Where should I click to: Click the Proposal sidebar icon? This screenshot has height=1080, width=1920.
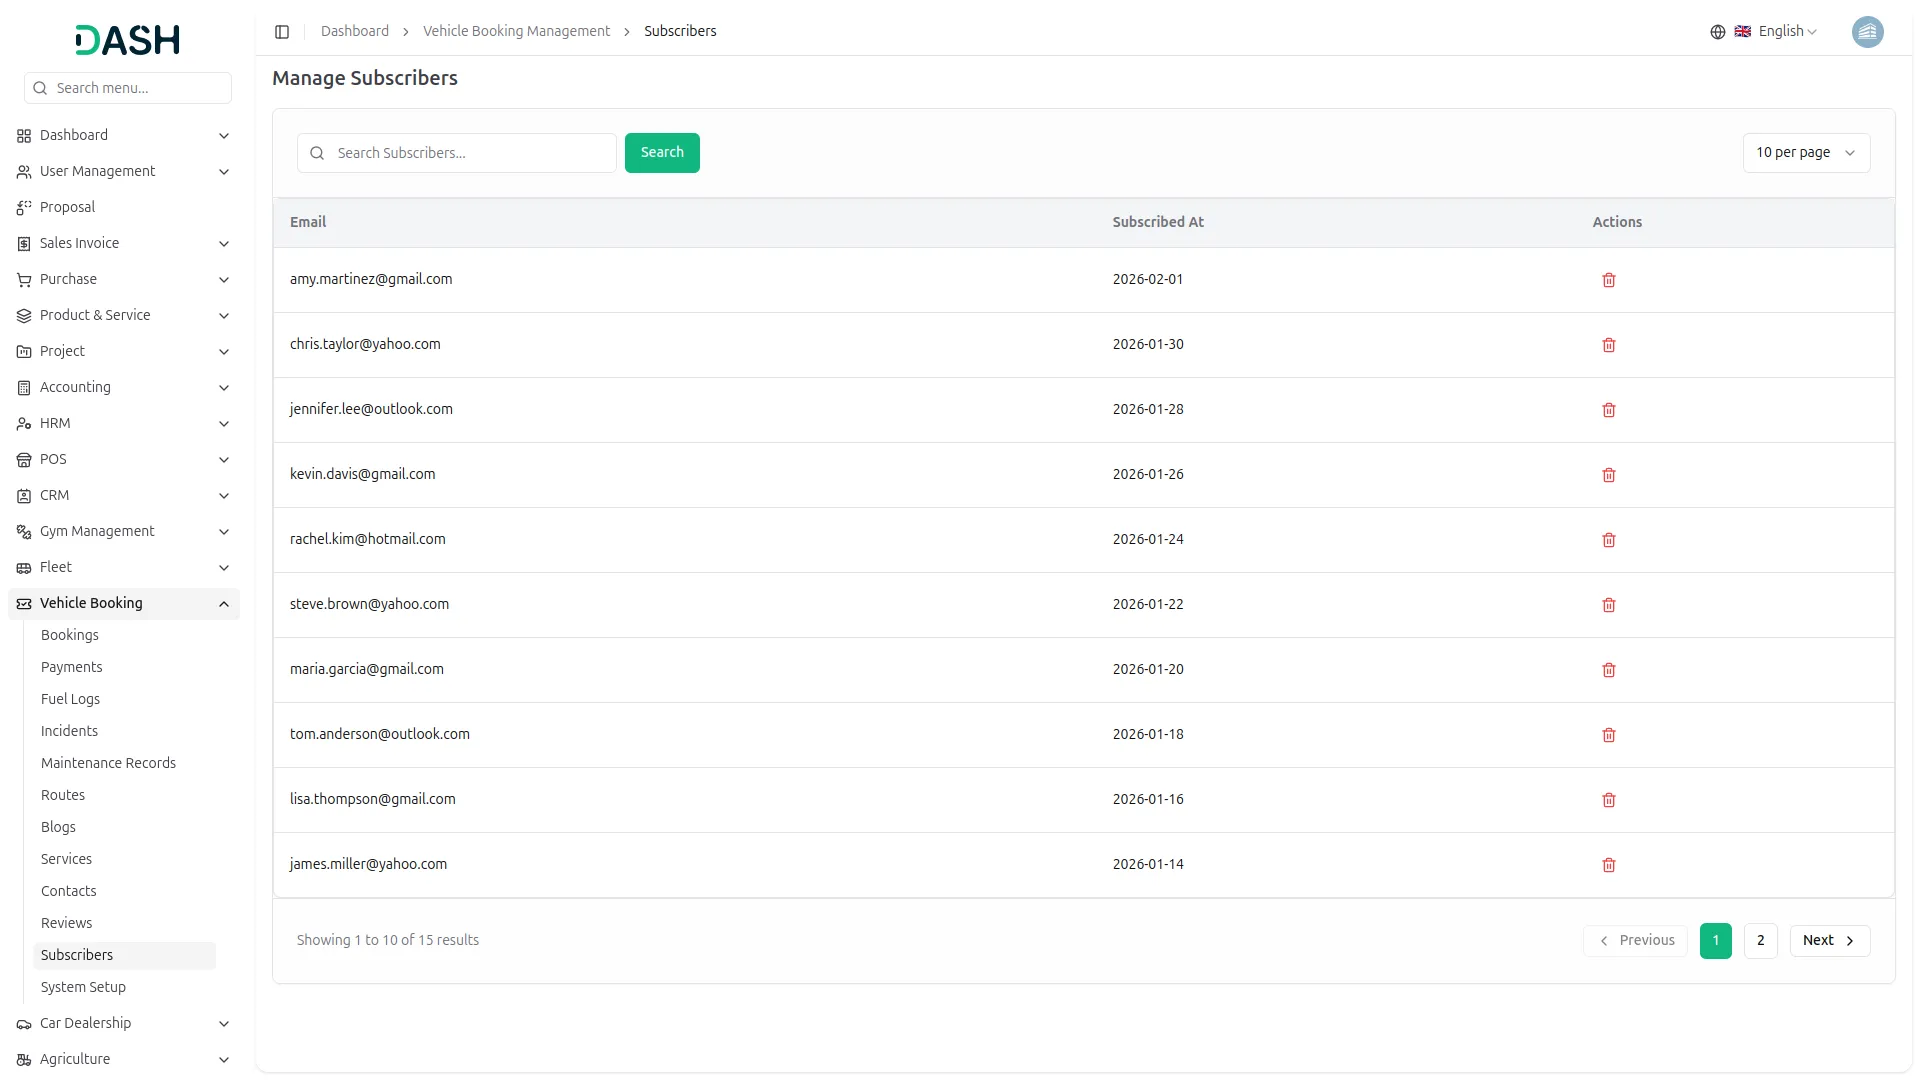(24, 208)
